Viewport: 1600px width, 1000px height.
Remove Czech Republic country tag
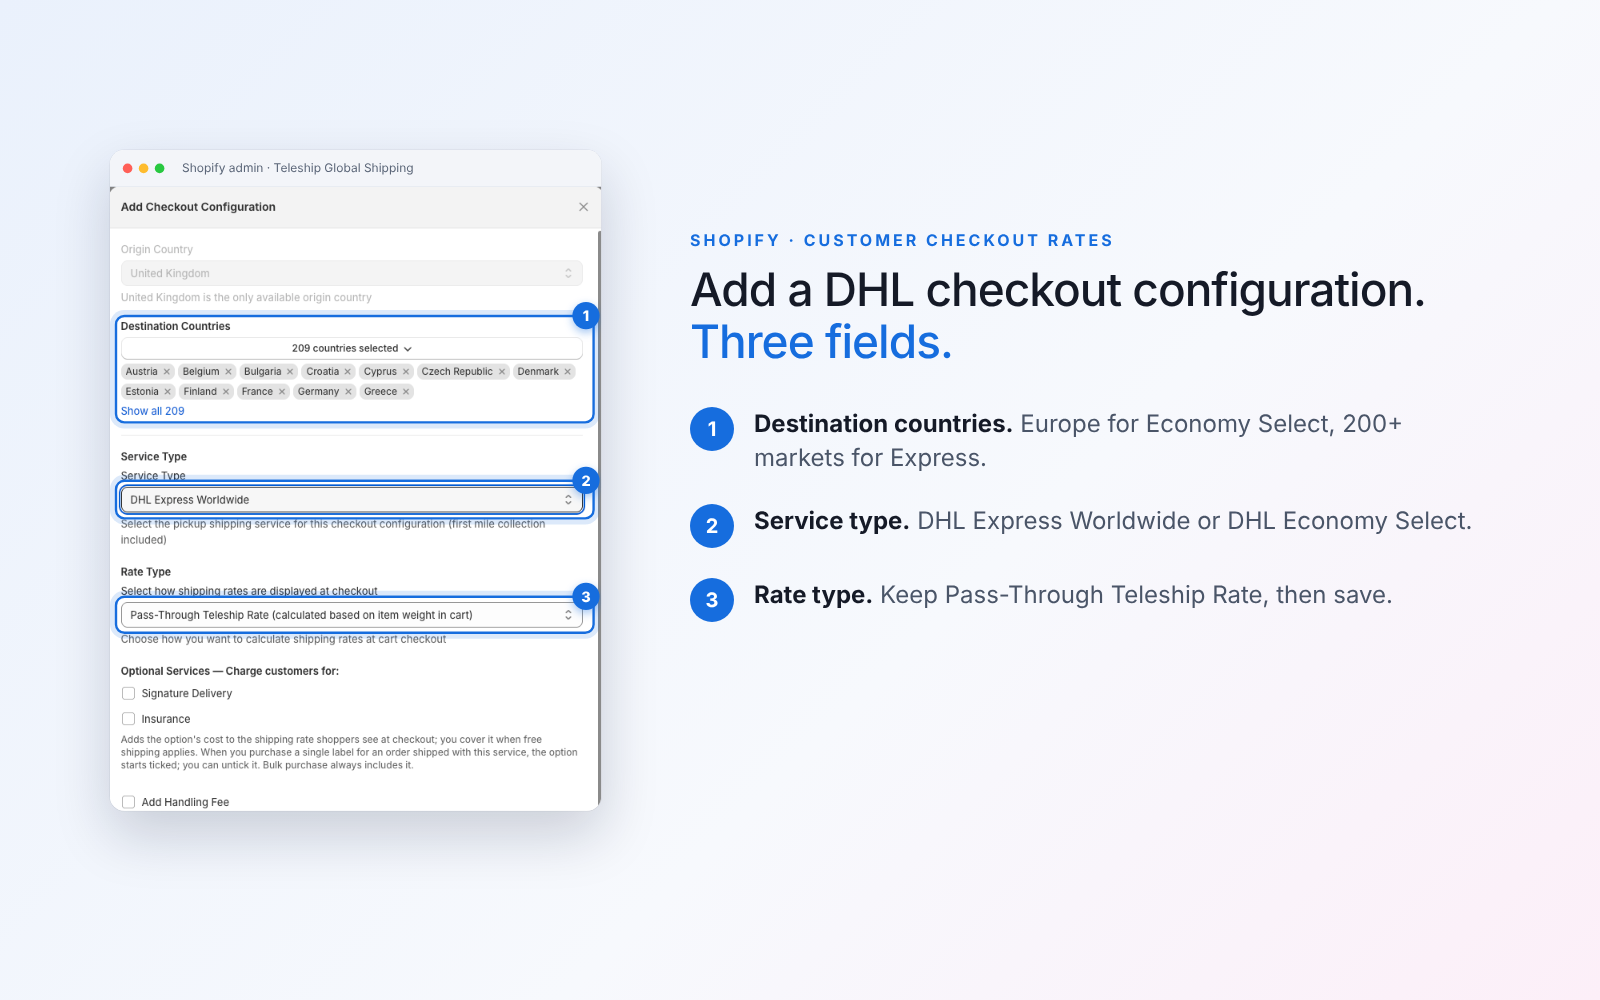pos(502,372)
